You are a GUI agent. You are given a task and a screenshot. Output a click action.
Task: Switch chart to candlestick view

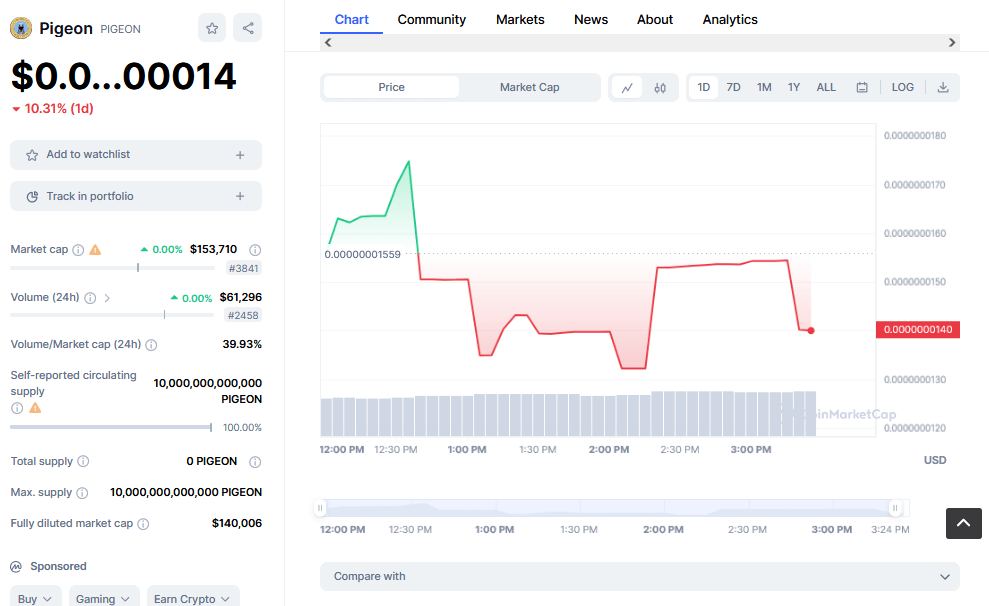pyautogui.click(x=660, y=88)
